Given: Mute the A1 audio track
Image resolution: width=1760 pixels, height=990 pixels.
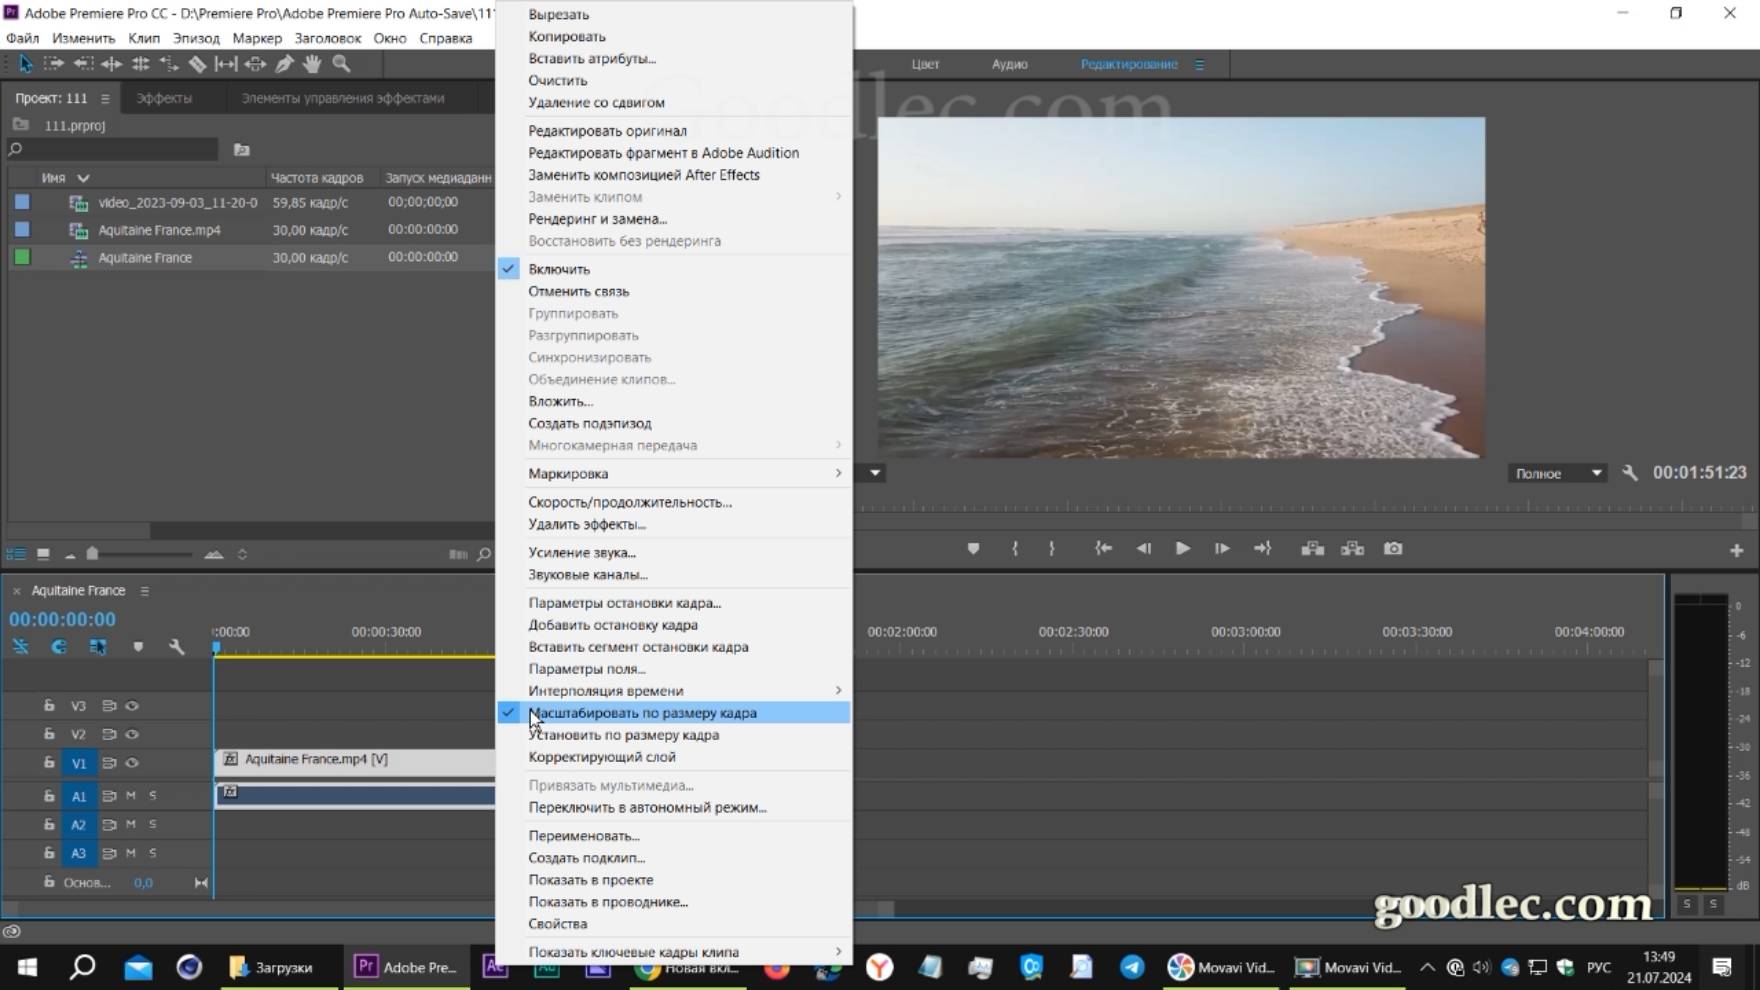Looking at the screenshot, I should (130, 795).
